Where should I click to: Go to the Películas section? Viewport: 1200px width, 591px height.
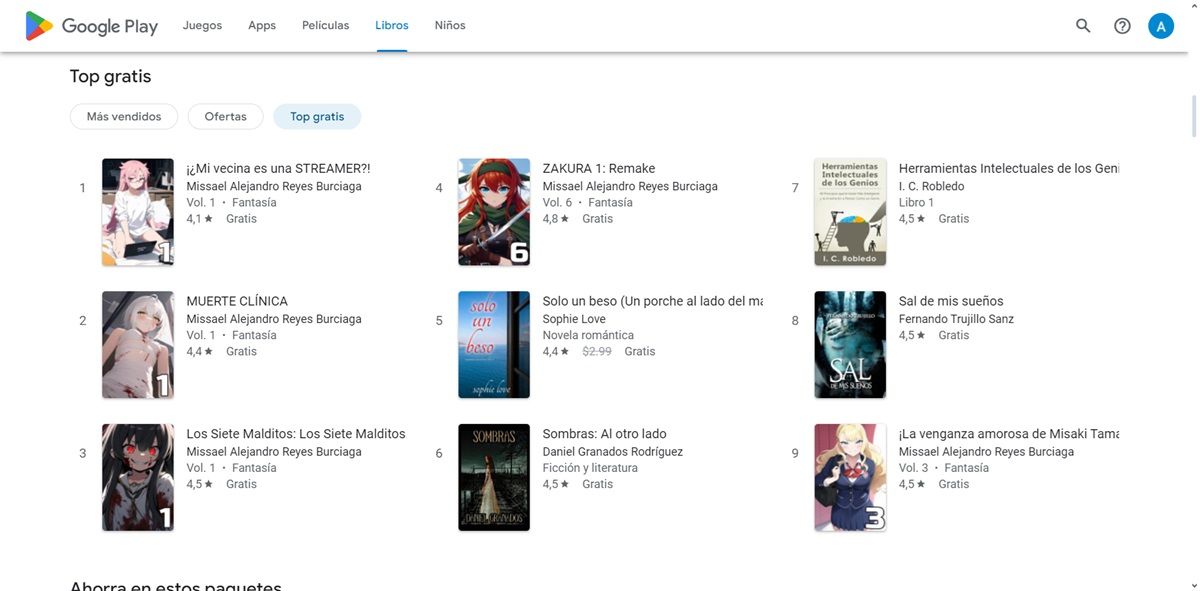(x=325, y=25)
